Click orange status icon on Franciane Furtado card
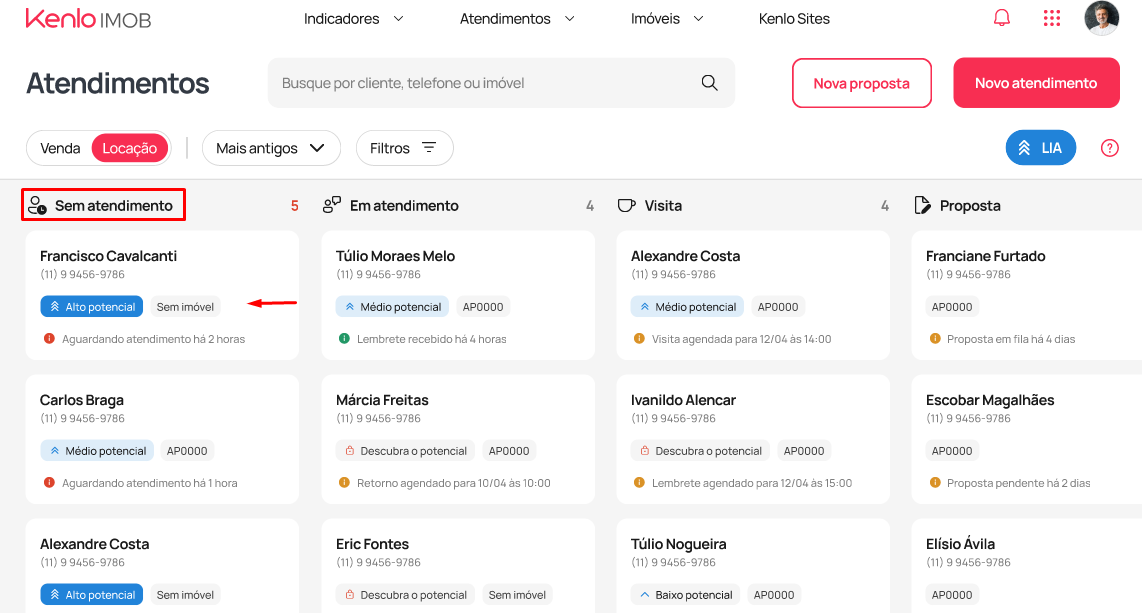This screenshot has height=613, width=1142. (935, 339)
